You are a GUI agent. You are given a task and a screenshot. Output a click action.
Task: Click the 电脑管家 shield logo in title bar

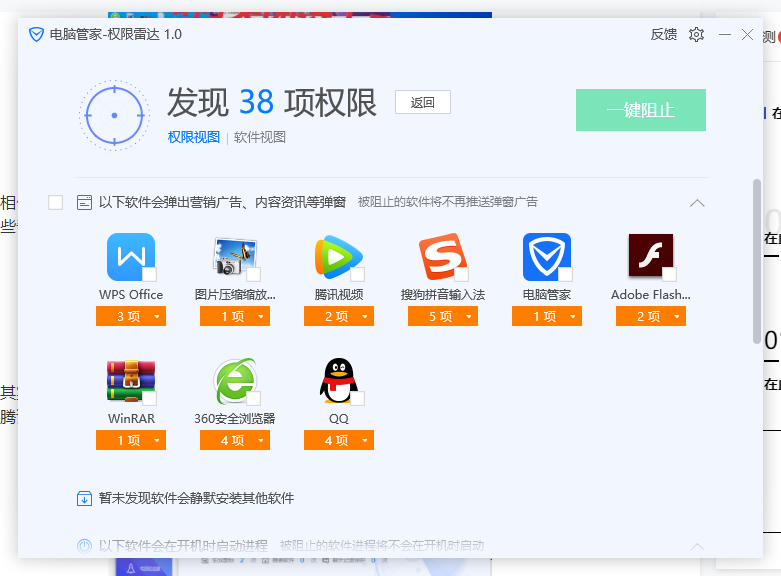[36, 34]
